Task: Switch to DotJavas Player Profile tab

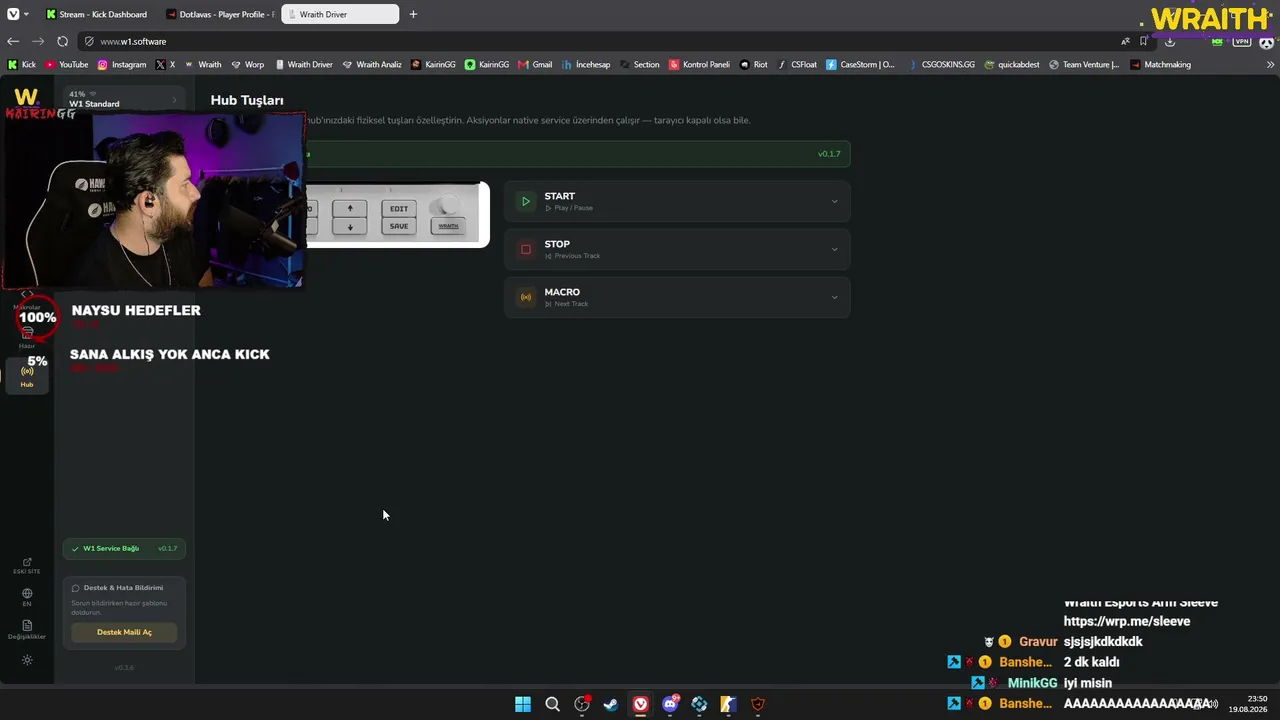Action: [218, 14]
